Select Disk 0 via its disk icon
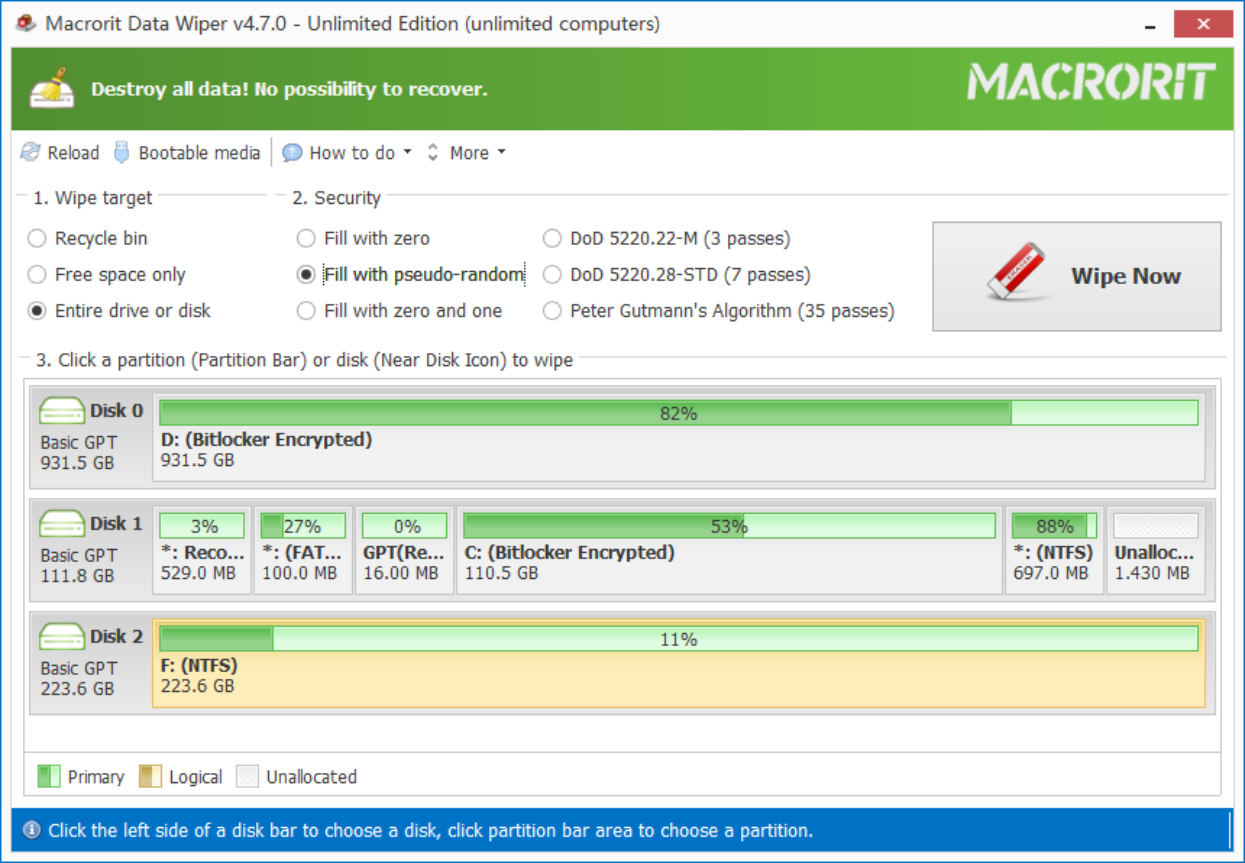1245x863 pixels. click(62, 410)
